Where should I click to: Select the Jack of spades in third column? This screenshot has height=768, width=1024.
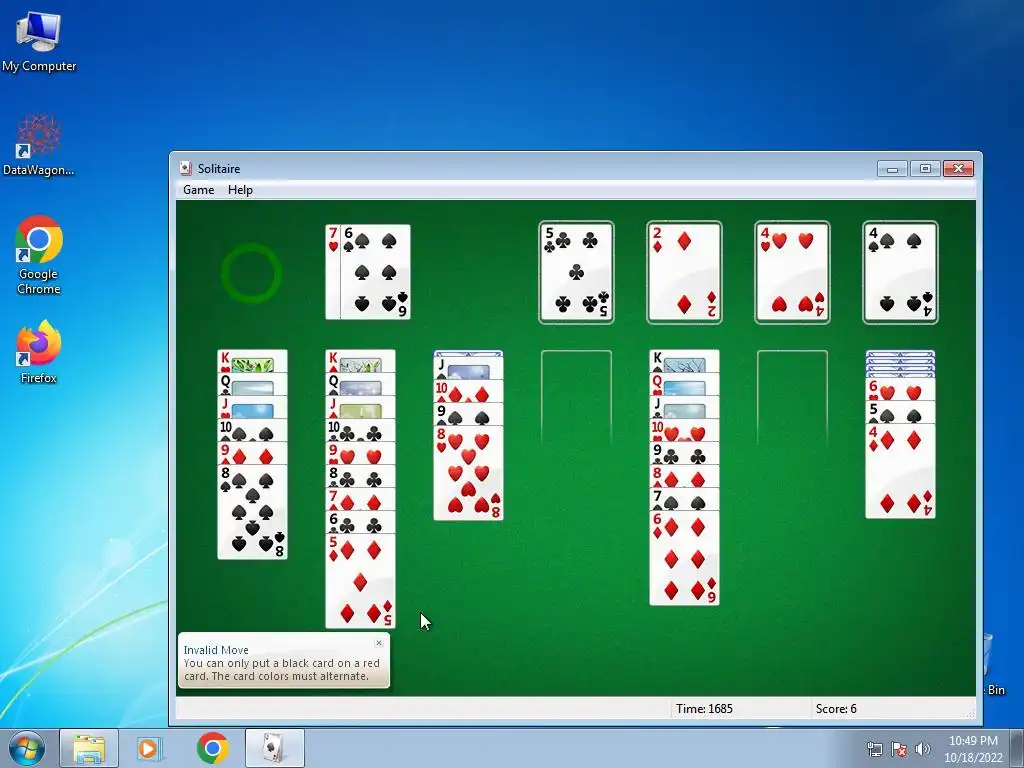tap(468, 368)
